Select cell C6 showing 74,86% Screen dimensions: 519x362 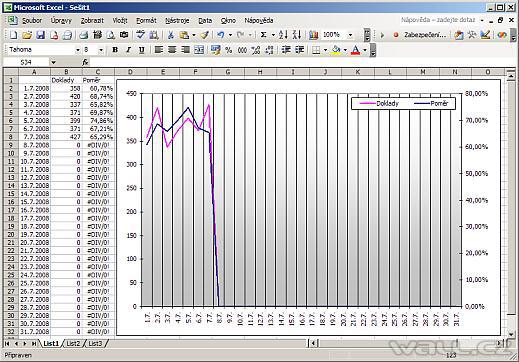point(98,121)
